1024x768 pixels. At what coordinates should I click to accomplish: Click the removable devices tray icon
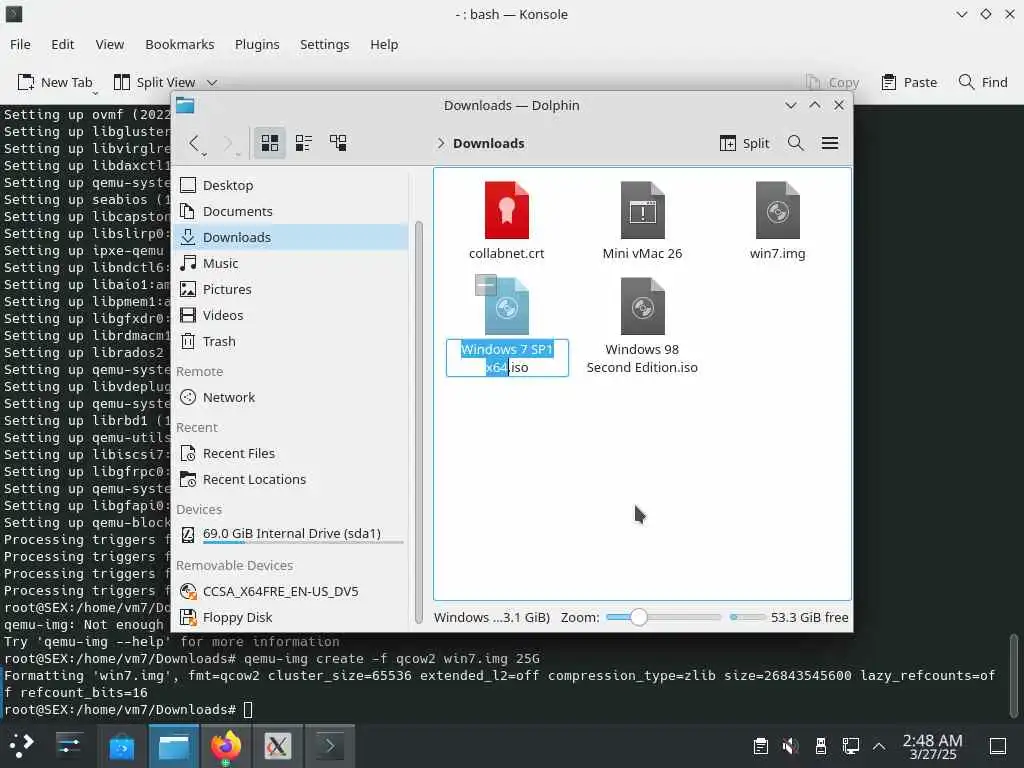tap(821, 746)
